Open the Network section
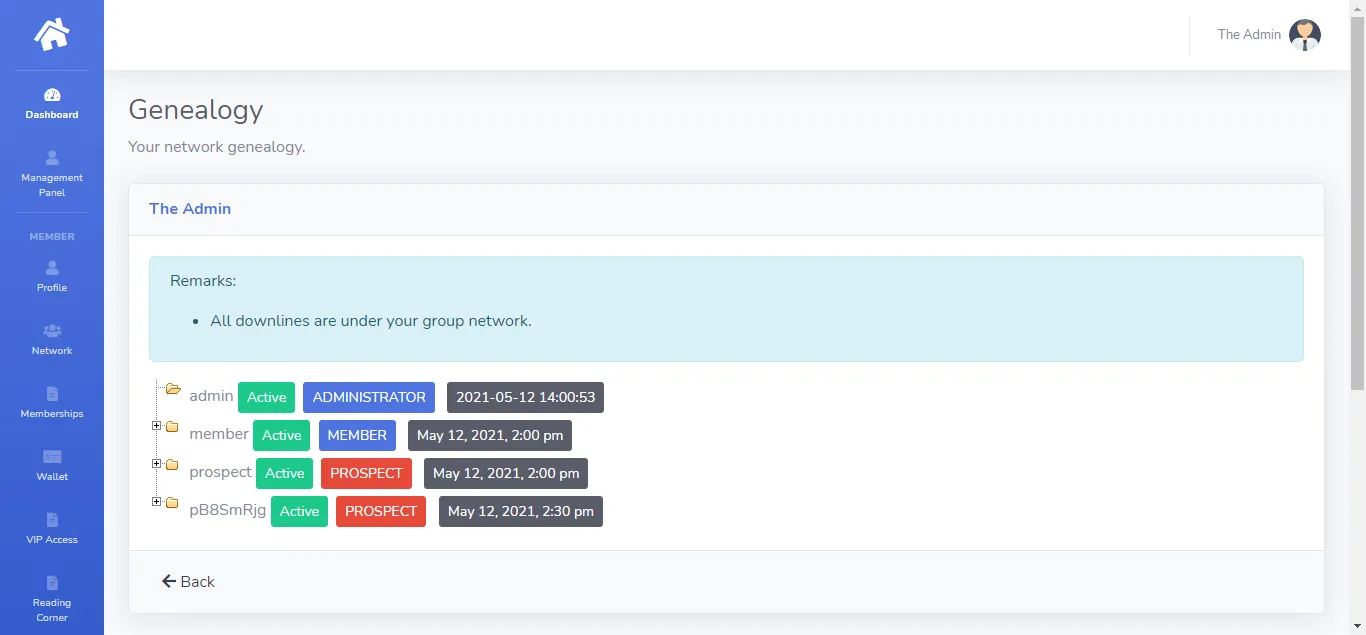Image resolution: width=1366 pixels, height=635 pixels. [52, 340]
